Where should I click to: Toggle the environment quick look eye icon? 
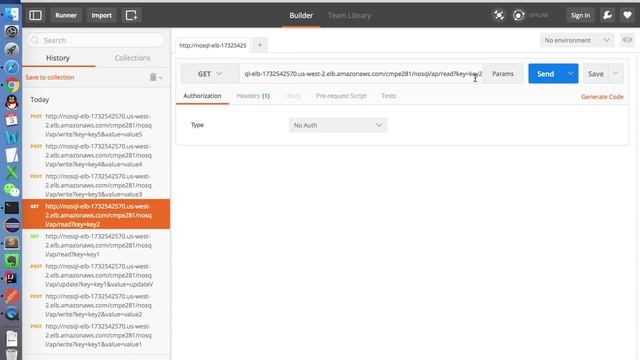pos(627,40)
